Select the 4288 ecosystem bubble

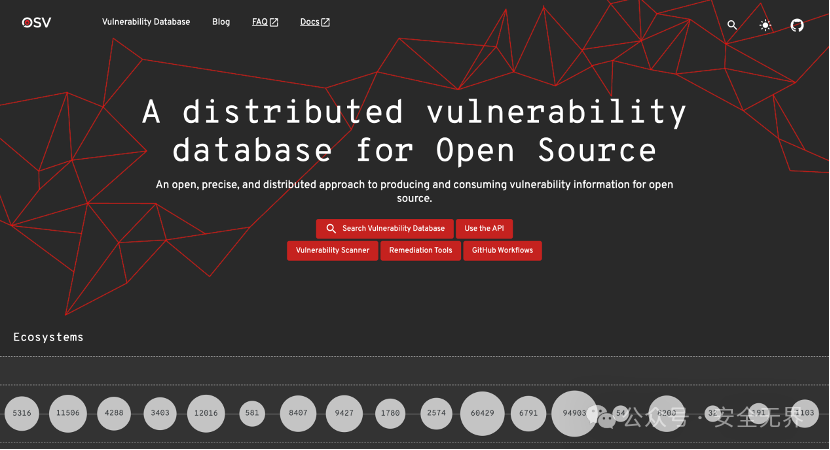point(114,413)
